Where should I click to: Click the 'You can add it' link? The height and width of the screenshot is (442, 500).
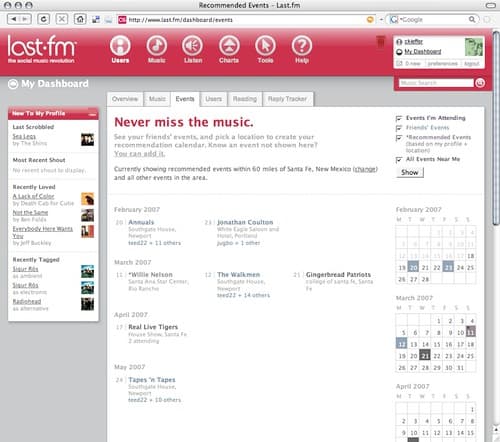point(139,154)
